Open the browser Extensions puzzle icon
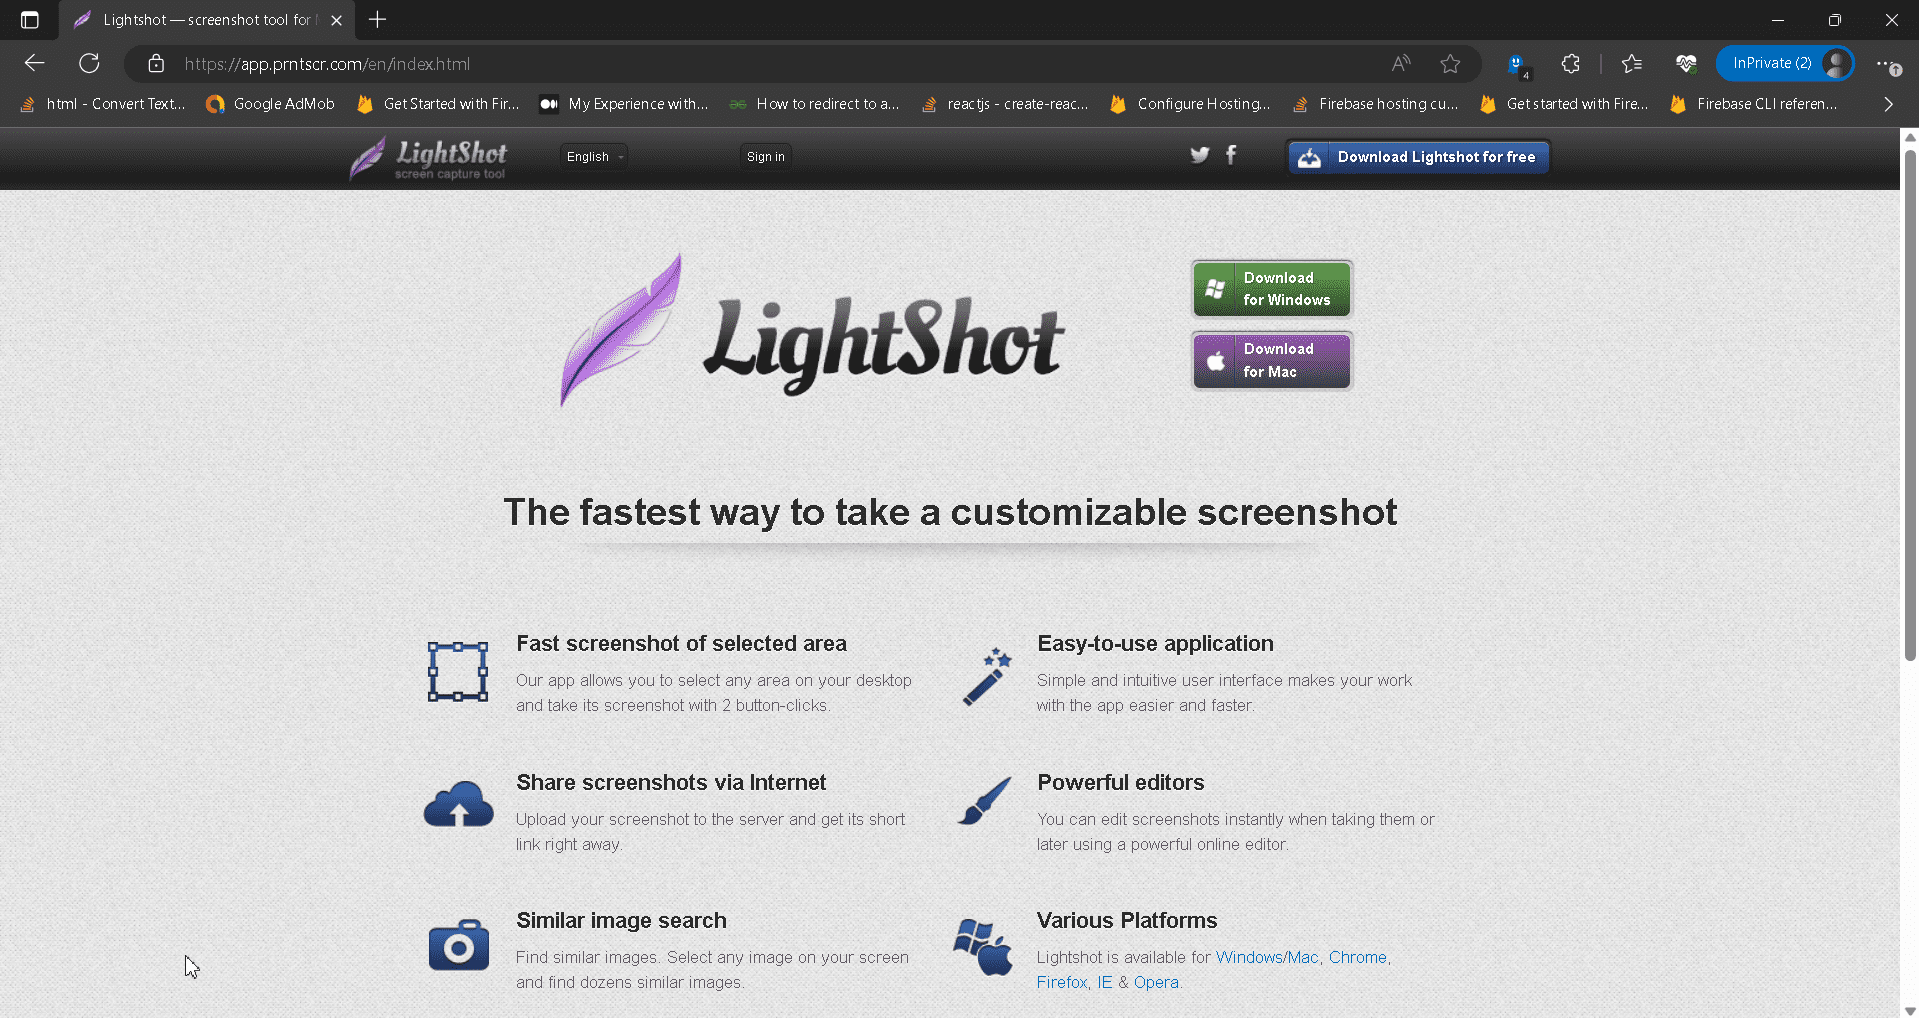This screenshot has width=1919, height=1018. click(x=1570, y=63)
